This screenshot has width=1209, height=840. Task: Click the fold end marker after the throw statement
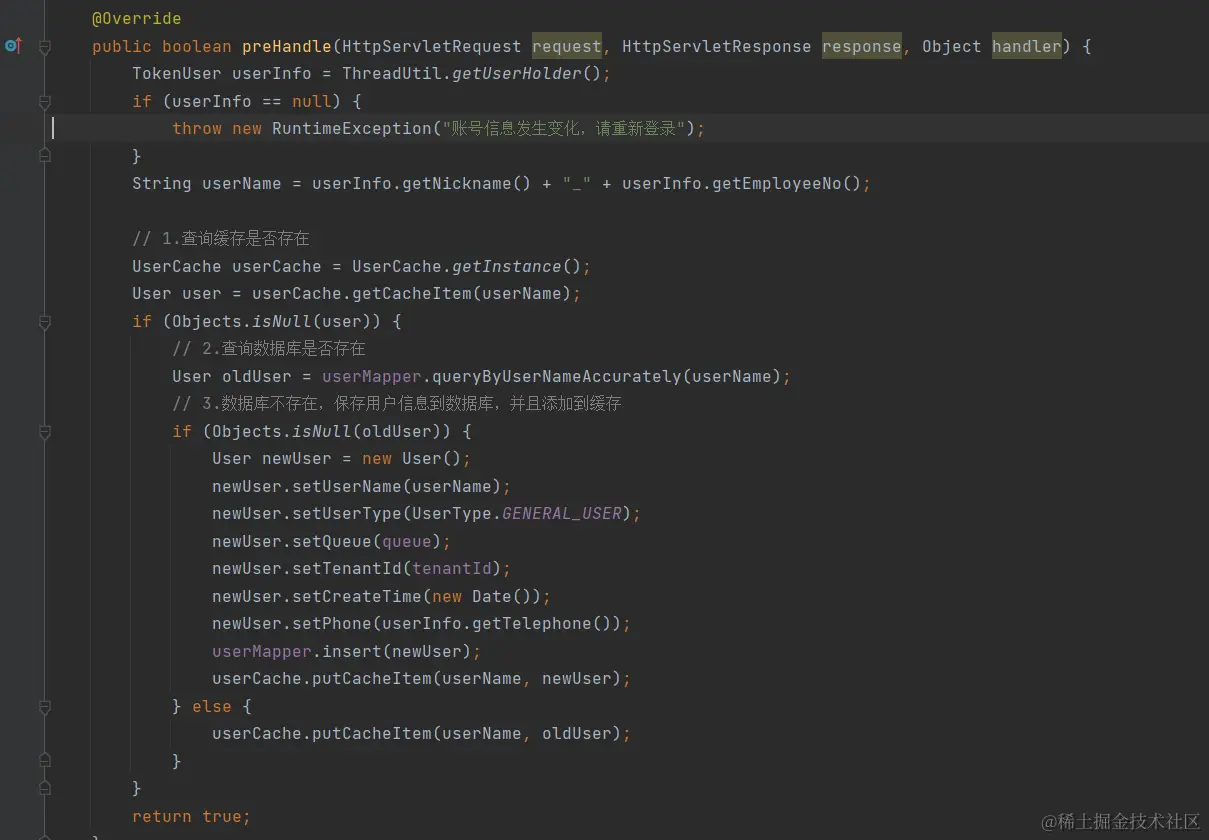(44, 156)
